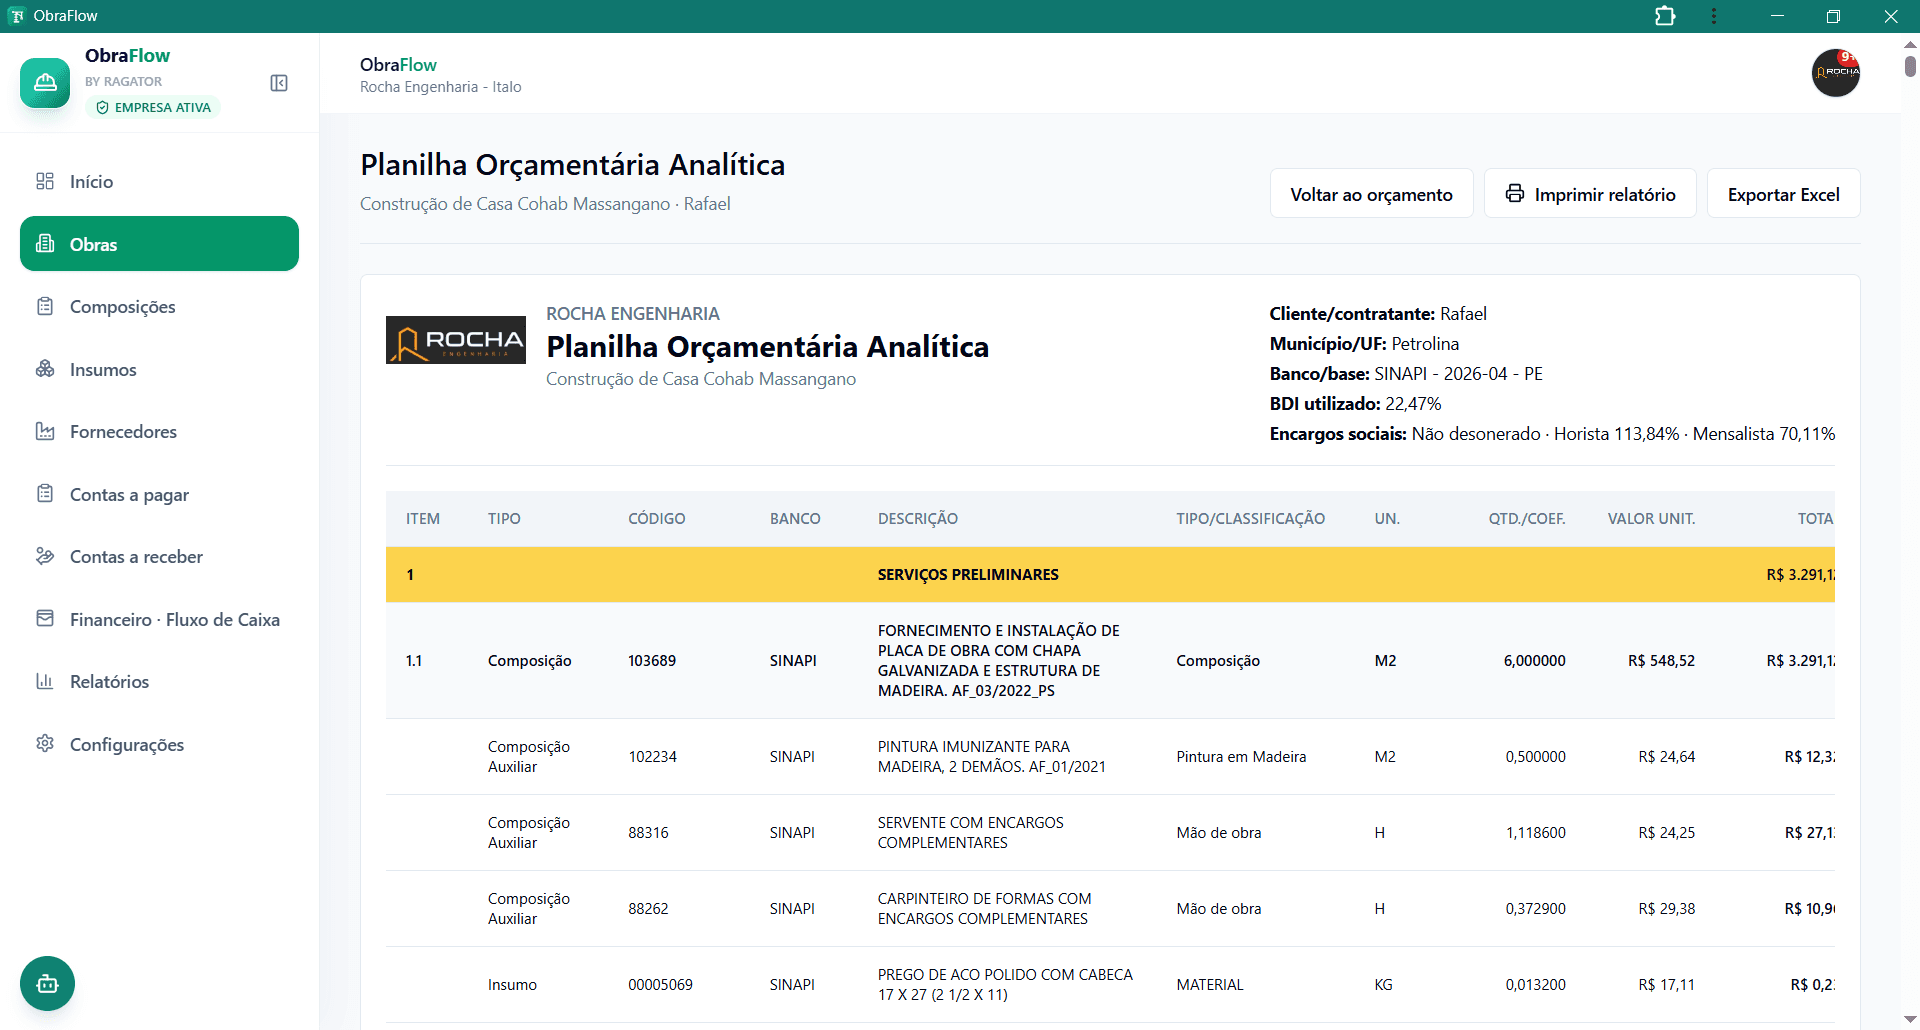The image size is (1920, 1030).
Task: Click the Financeiro wallet icon
Action: [45, 619]
